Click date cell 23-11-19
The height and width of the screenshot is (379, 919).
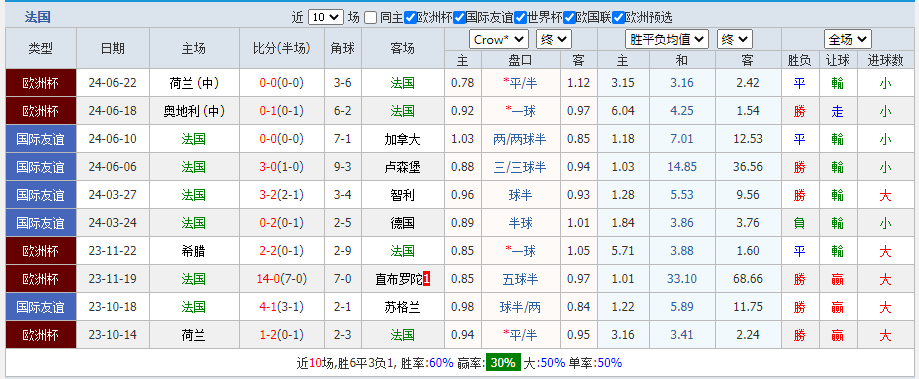[x=113, y=279]
